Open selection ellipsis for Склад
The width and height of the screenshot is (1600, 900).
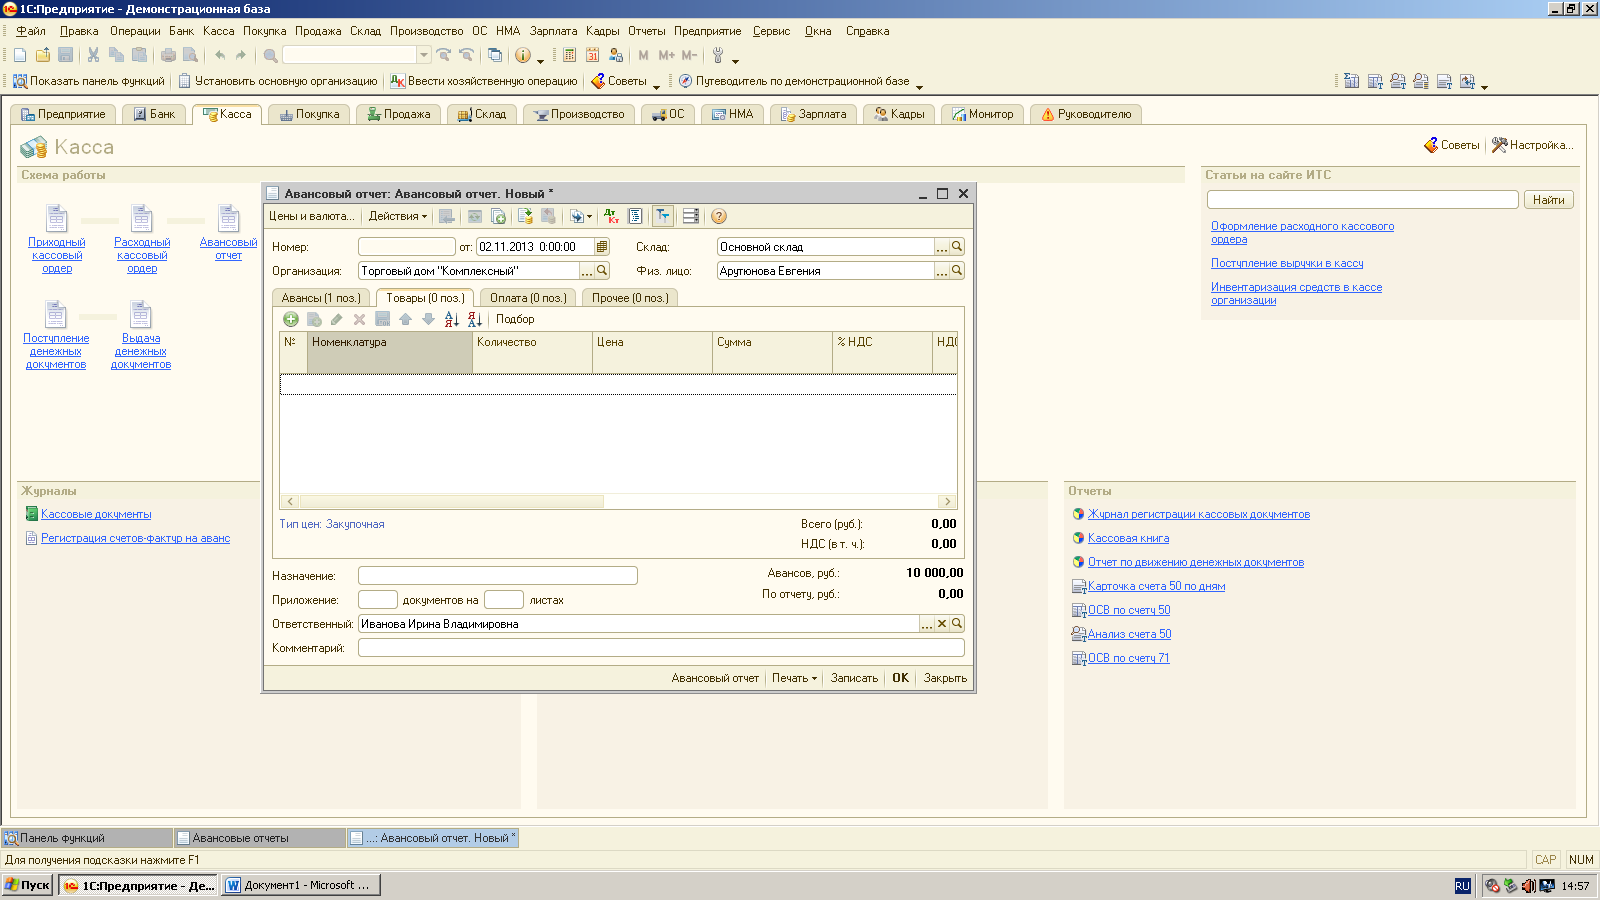[x=942, y=247]
